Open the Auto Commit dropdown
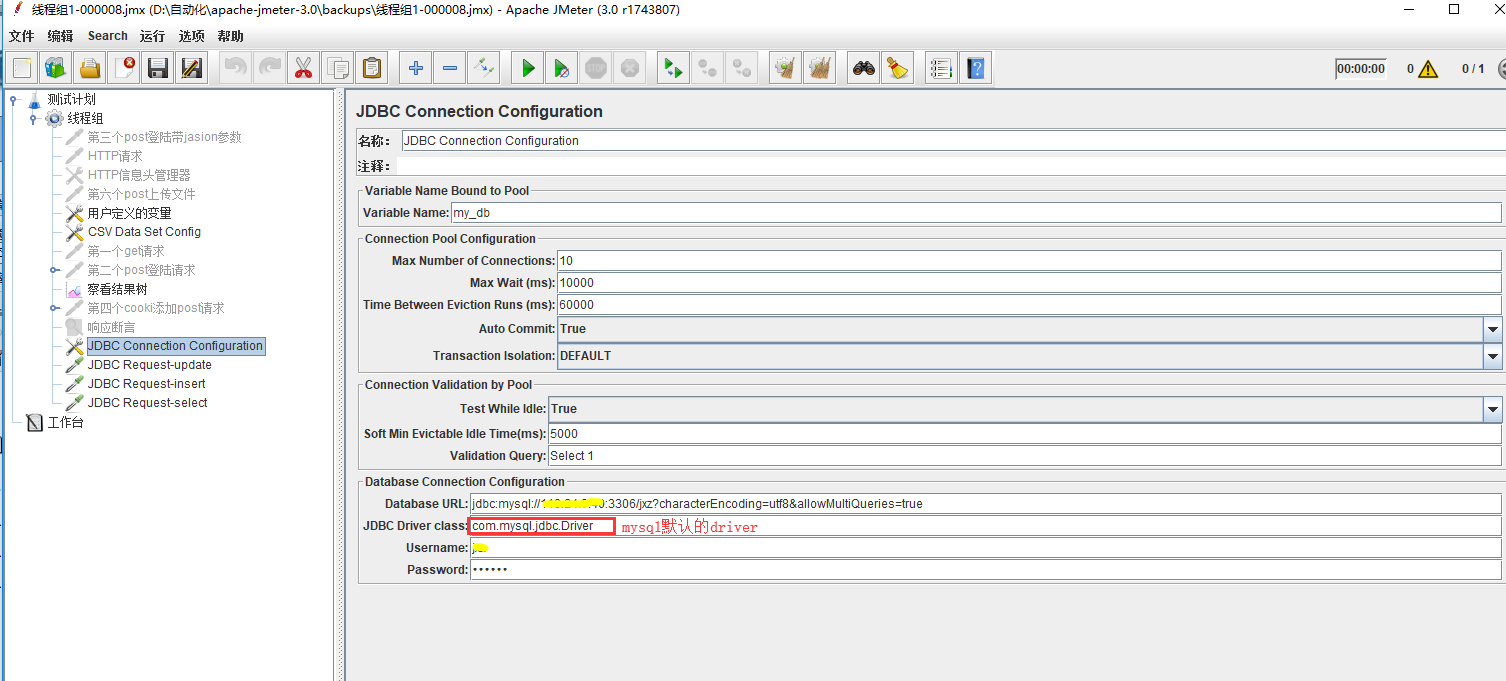The width and height of the screenshot is (1506, 681). pyautogui.click(x=1493, y=329)
